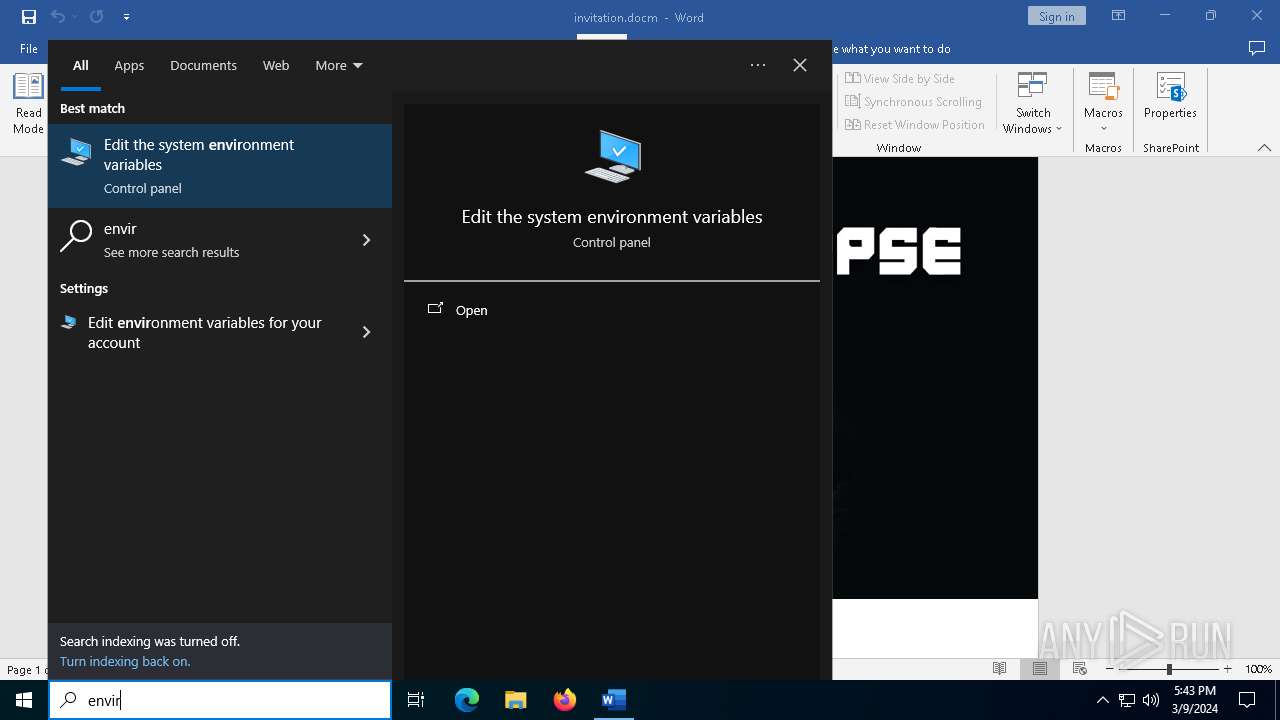The width and height of the screenshot is (1280, 720).
Task: Click the zoom slider handle
Action: (x=1169, y=669)
